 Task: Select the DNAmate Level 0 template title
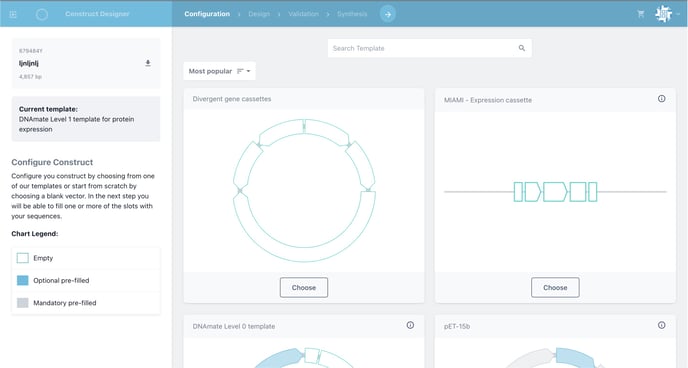pyautogui.click(x=233, y=326)
